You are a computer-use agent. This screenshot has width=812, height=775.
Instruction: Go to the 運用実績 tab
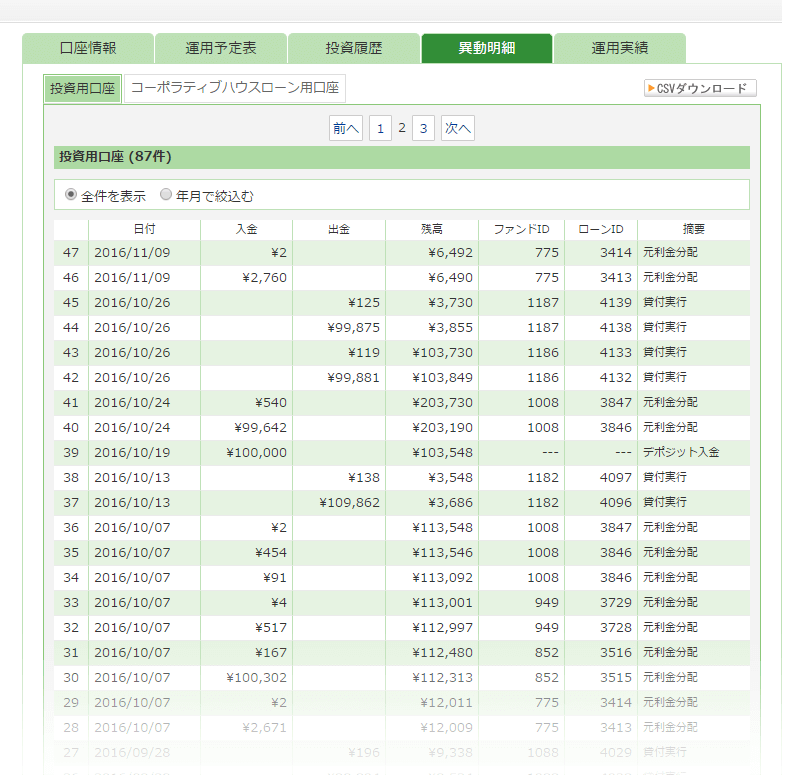coord(620,48)
